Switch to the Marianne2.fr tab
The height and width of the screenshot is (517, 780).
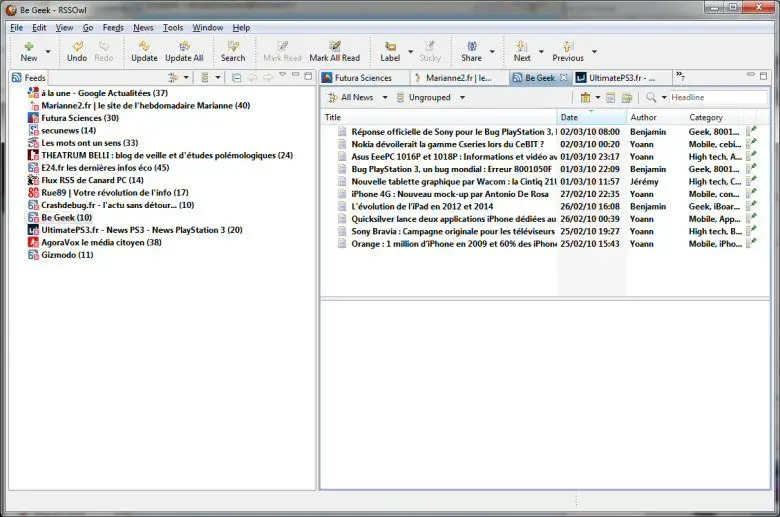click(x=458, y=78)
